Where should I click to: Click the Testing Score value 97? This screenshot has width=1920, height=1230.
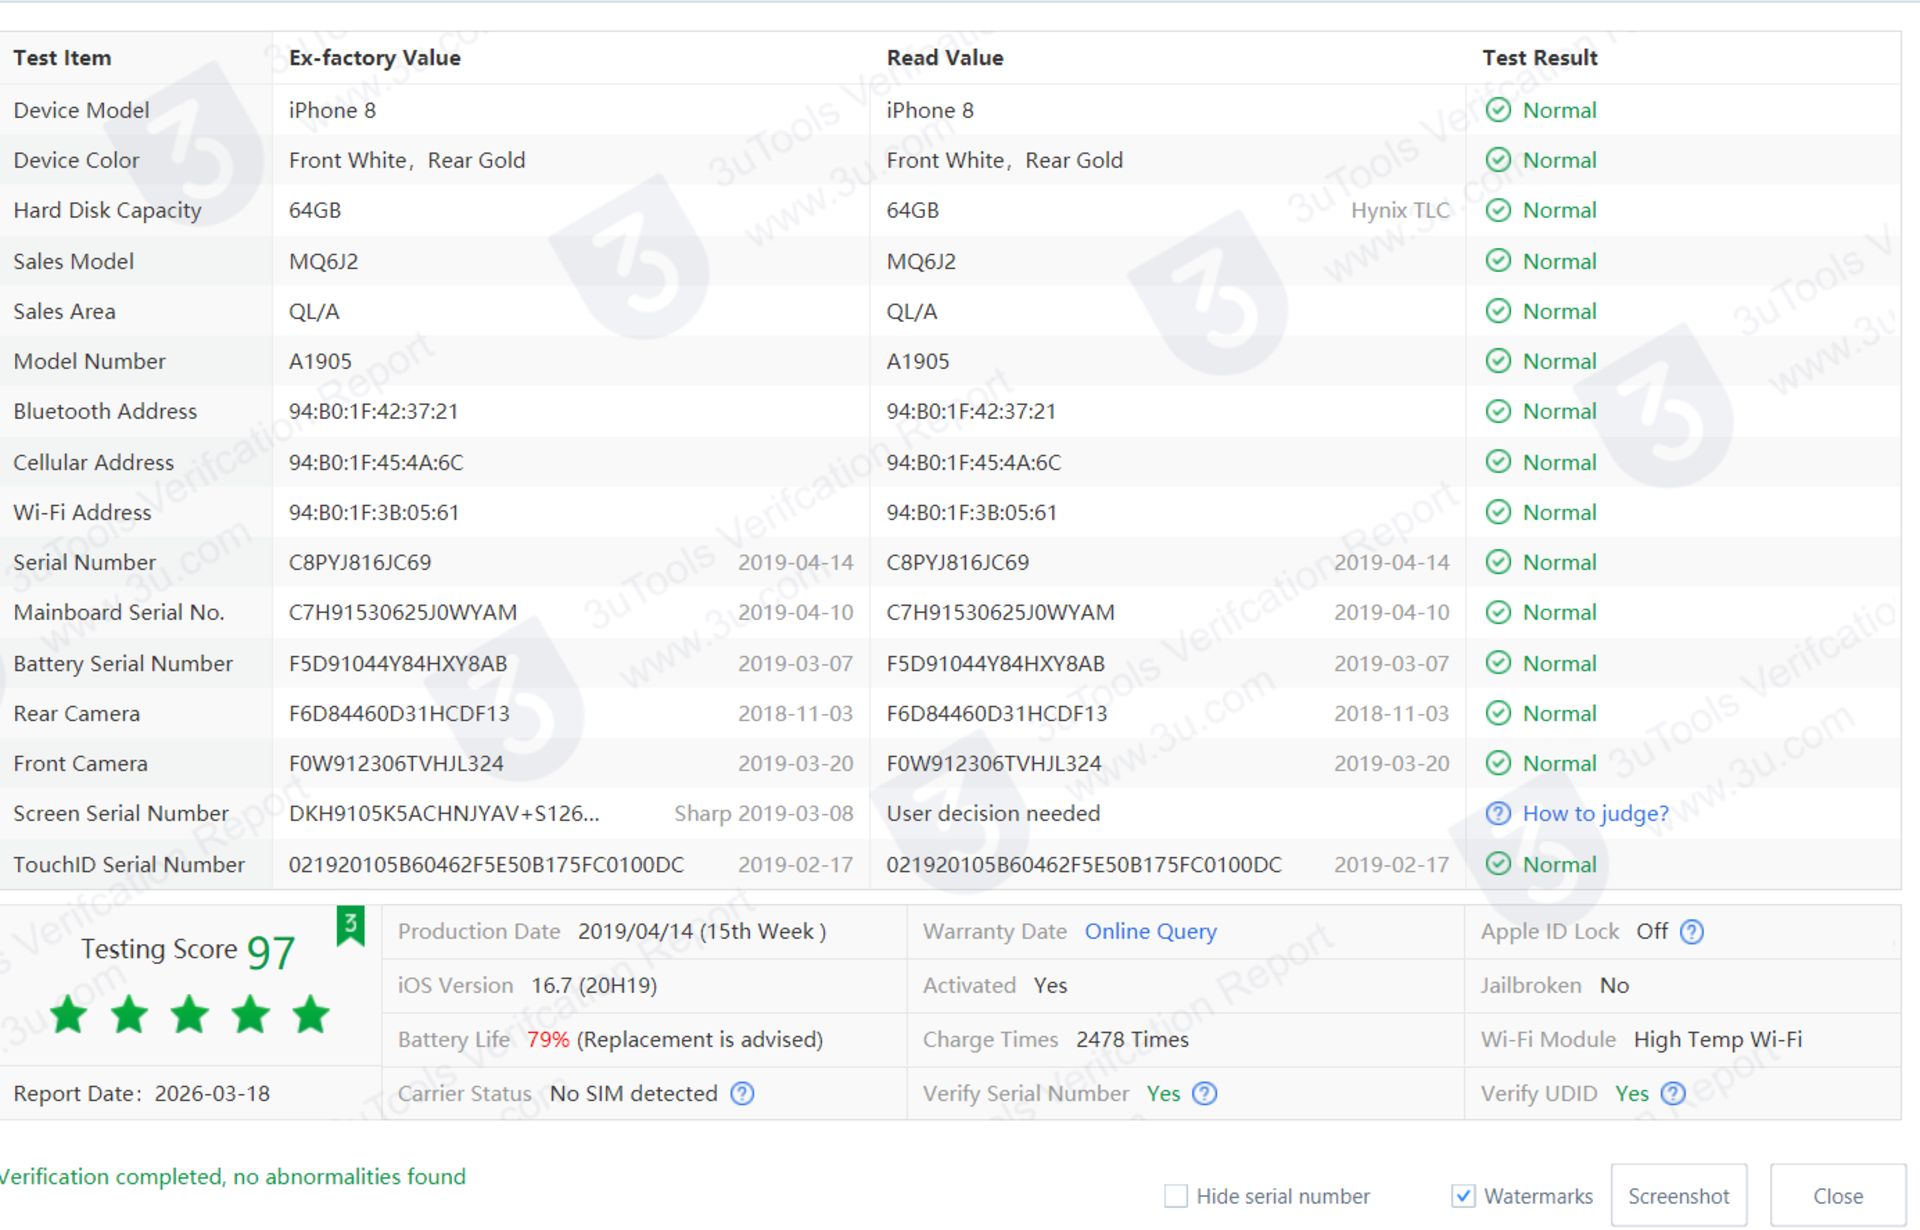[x=271, y=952]
